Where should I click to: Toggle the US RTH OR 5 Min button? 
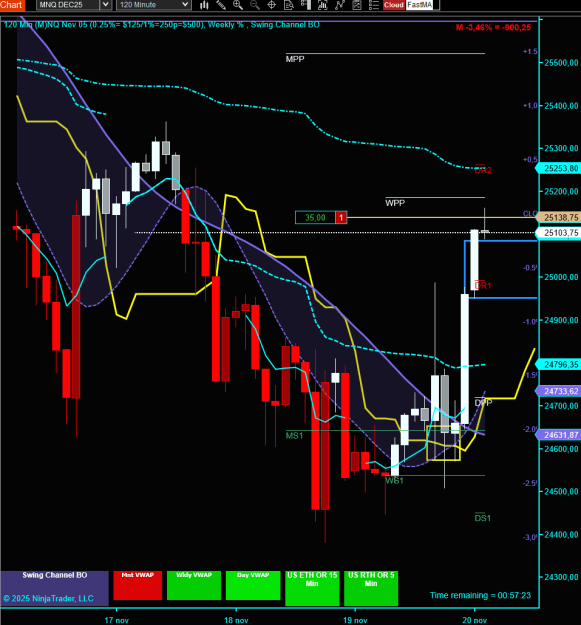click(x=371, y=588)
